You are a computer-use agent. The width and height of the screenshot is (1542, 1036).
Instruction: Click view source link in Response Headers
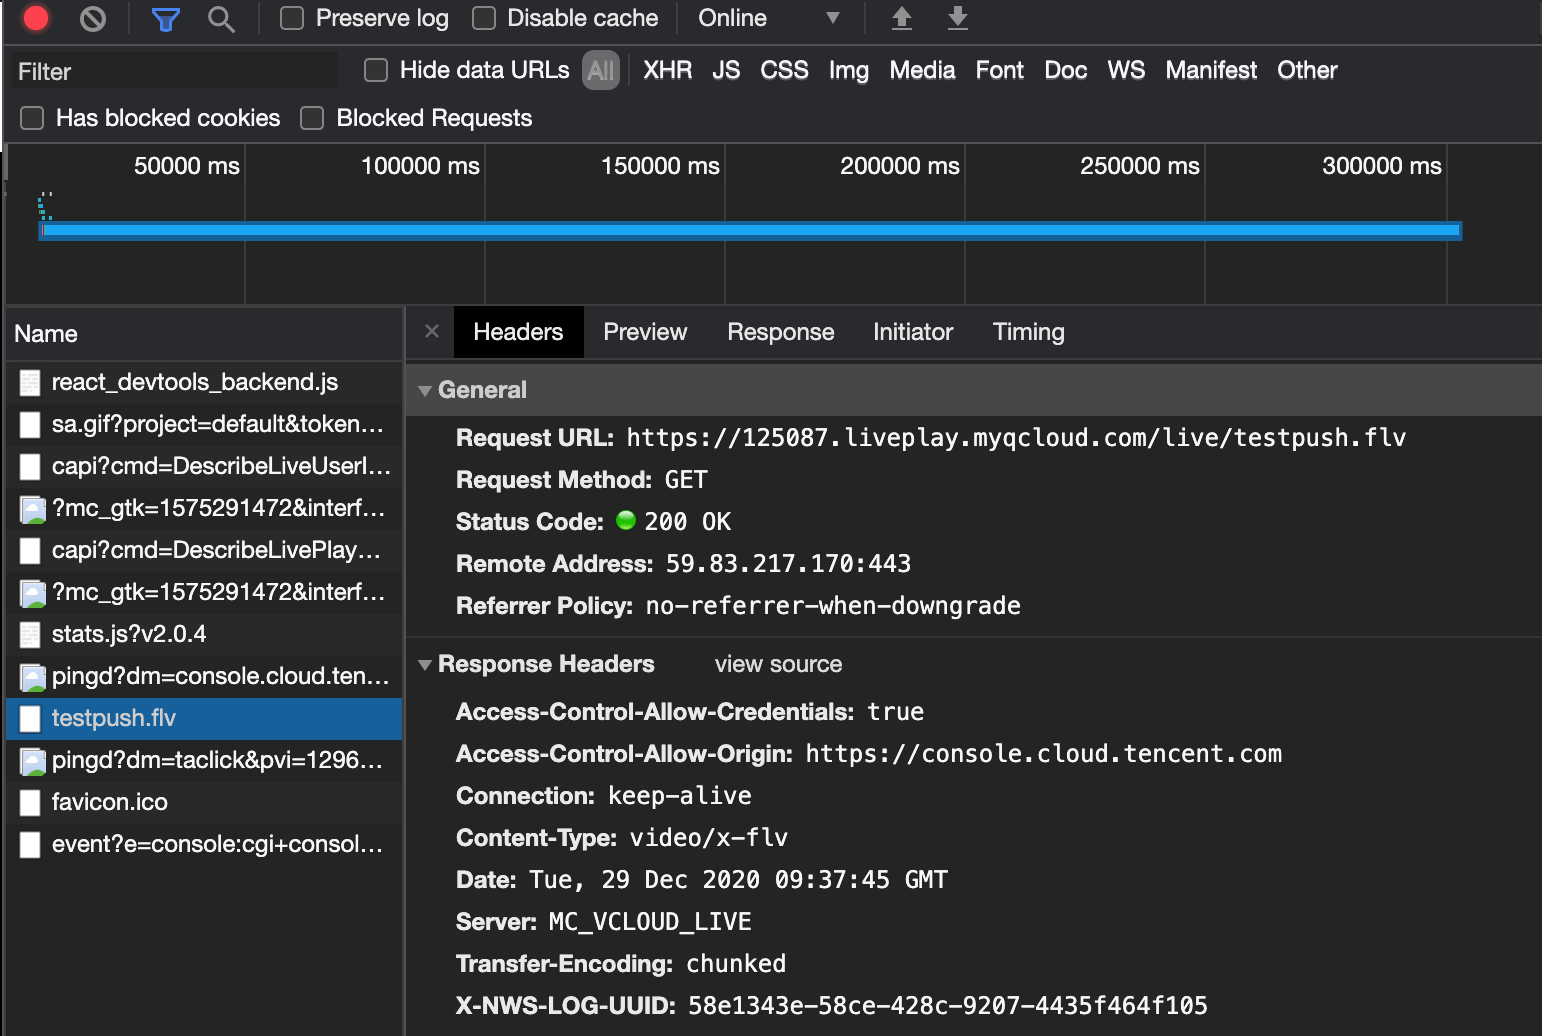coord(778,664)
